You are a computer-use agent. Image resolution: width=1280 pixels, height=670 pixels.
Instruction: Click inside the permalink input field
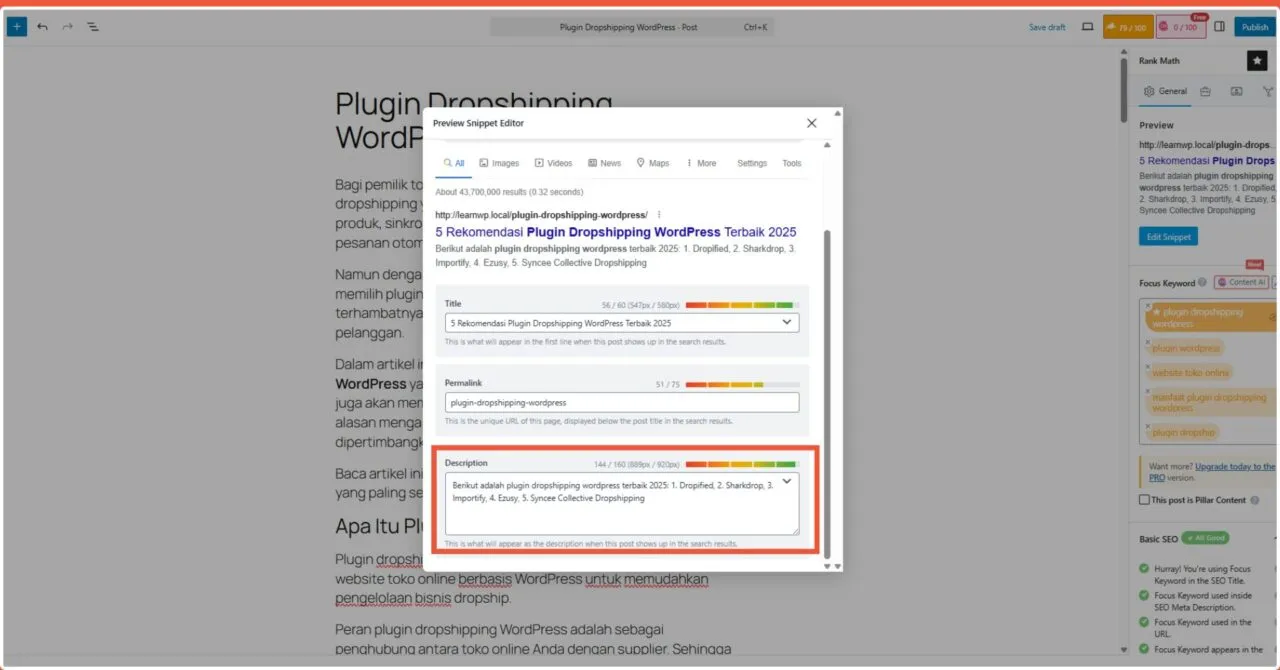pyautogui.click(x=620, y=401)
